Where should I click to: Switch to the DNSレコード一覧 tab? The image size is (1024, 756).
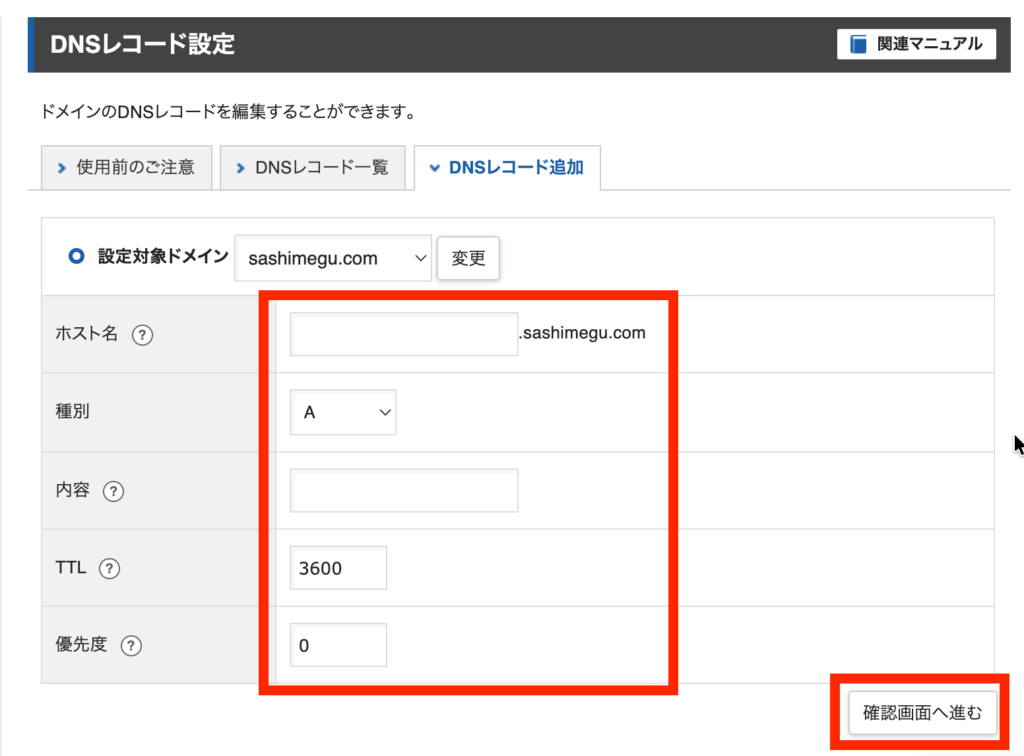(x=312, y=167)
